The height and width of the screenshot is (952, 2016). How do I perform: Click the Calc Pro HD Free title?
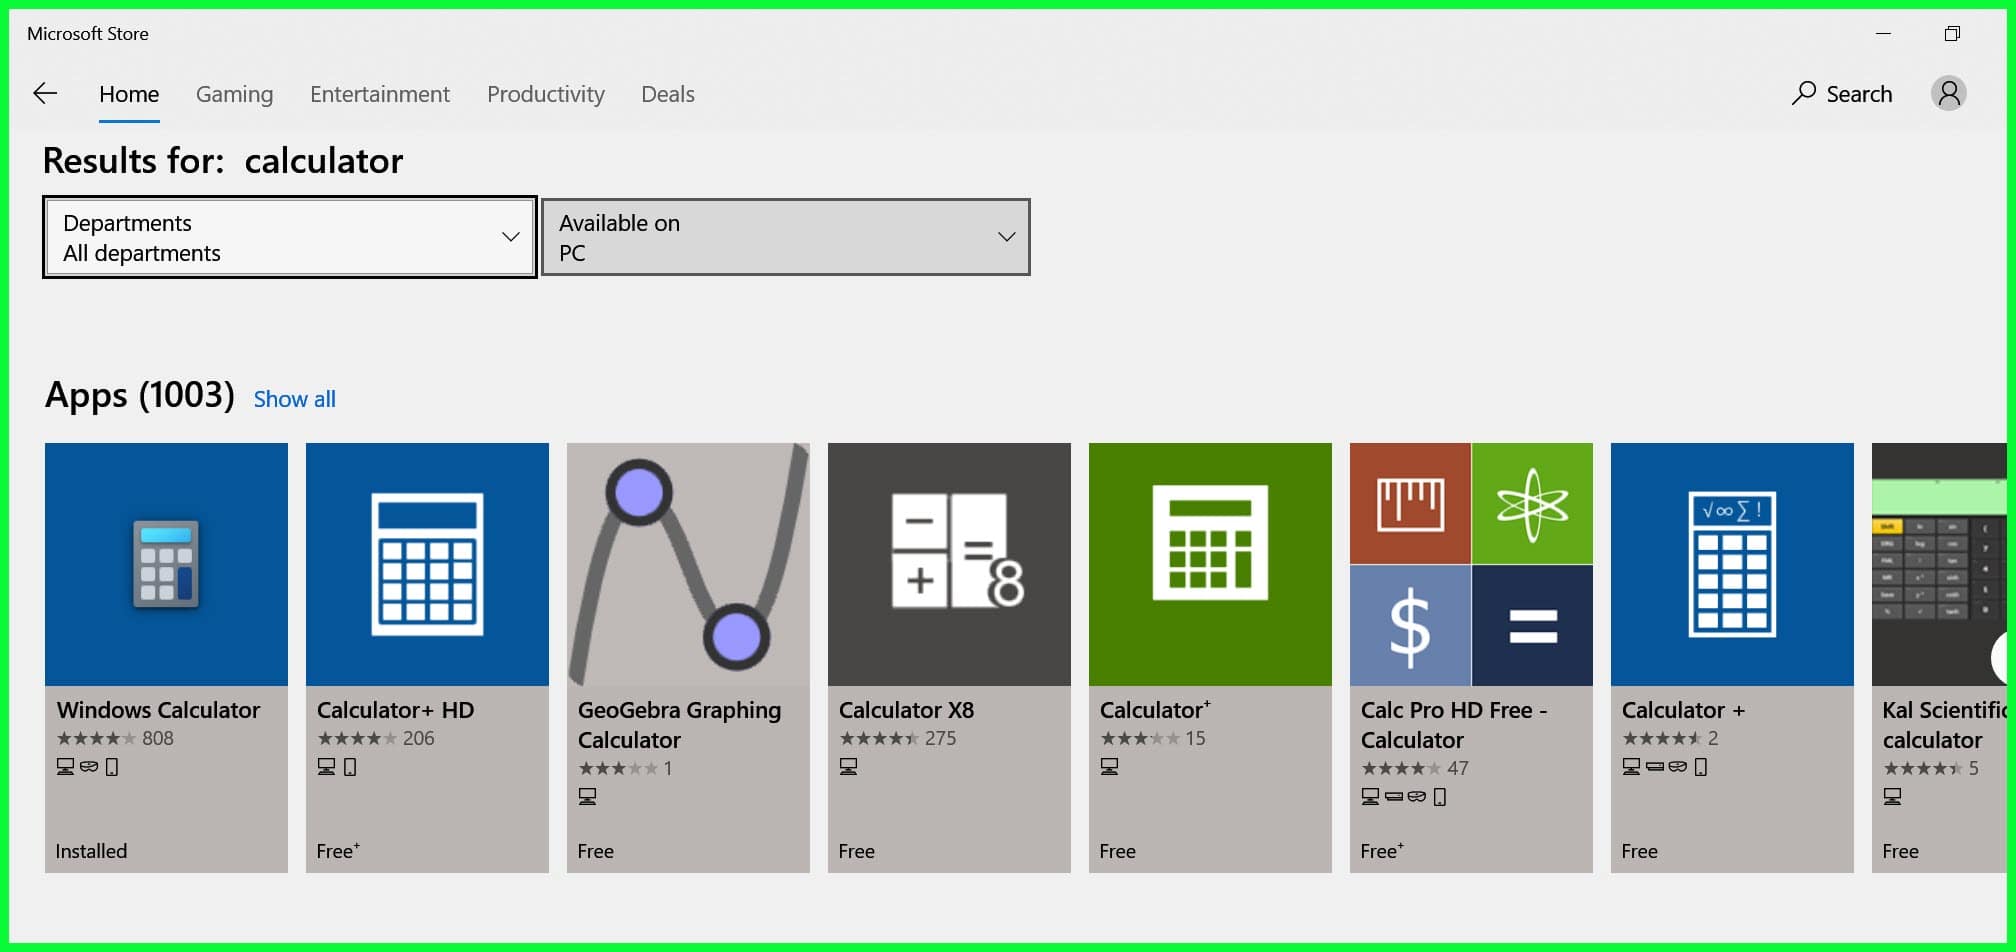tap(1454, 725)
